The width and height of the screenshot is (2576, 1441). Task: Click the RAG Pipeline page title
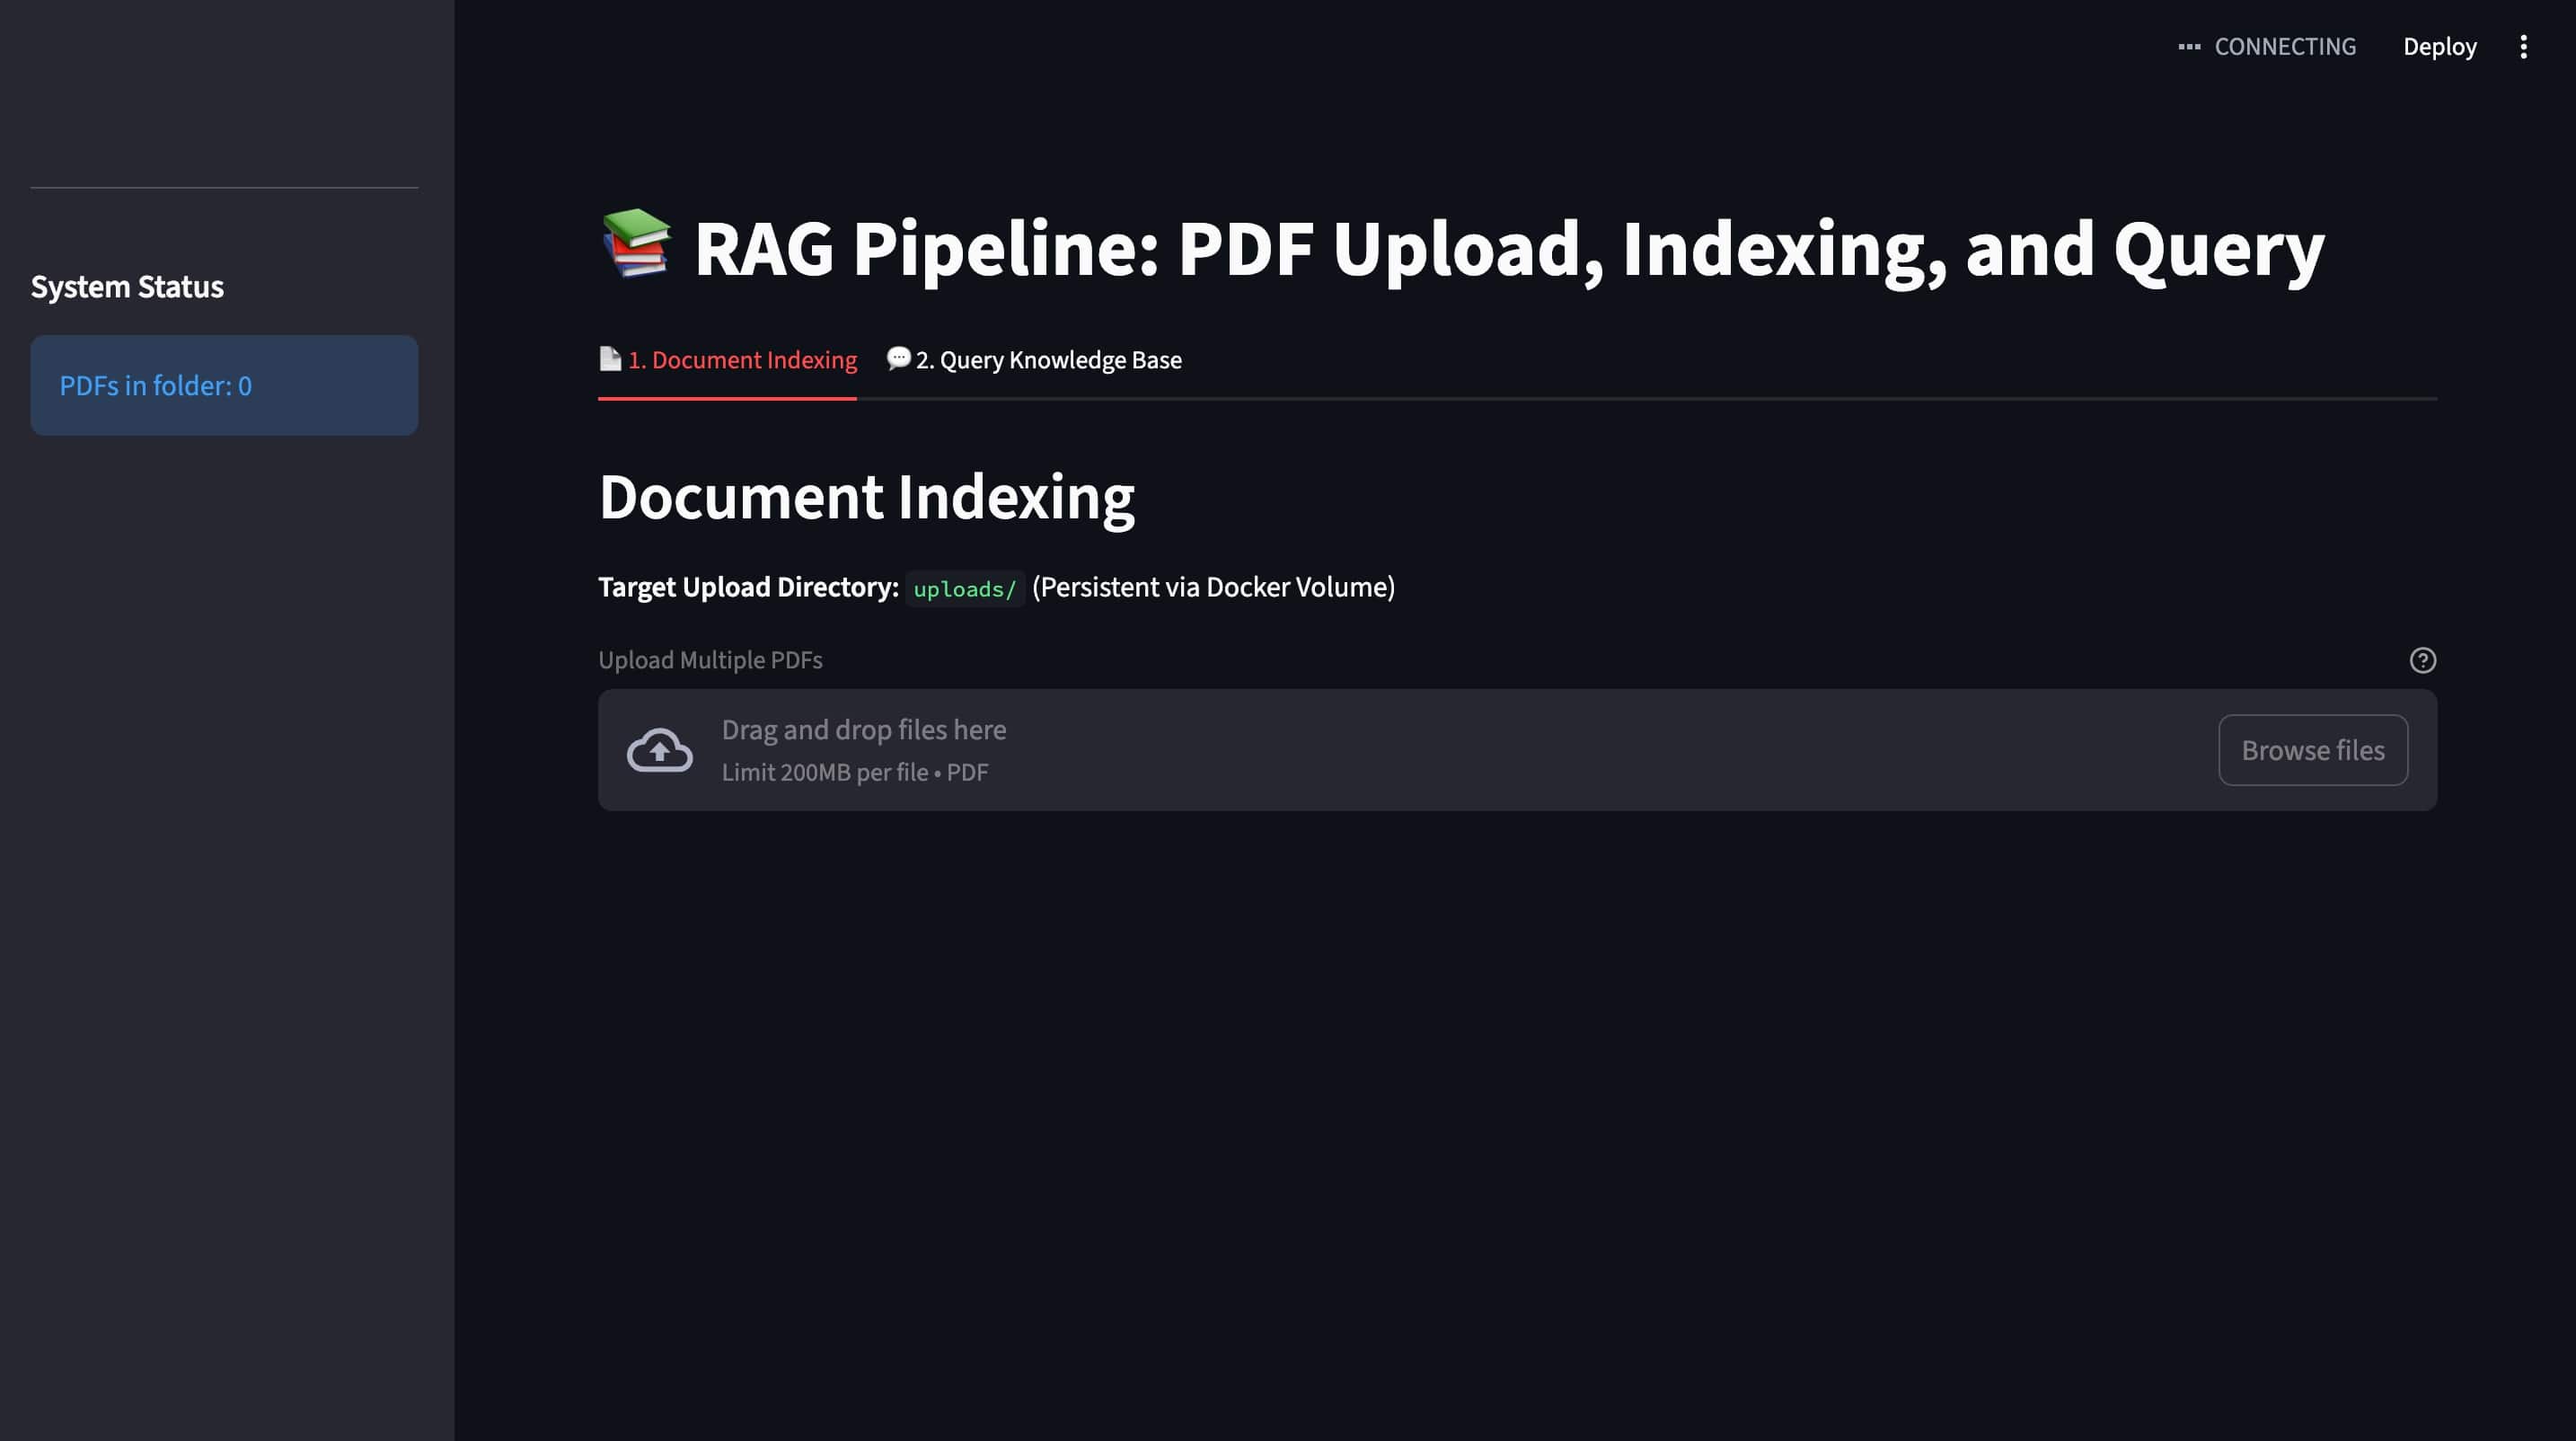[1461, 248]
